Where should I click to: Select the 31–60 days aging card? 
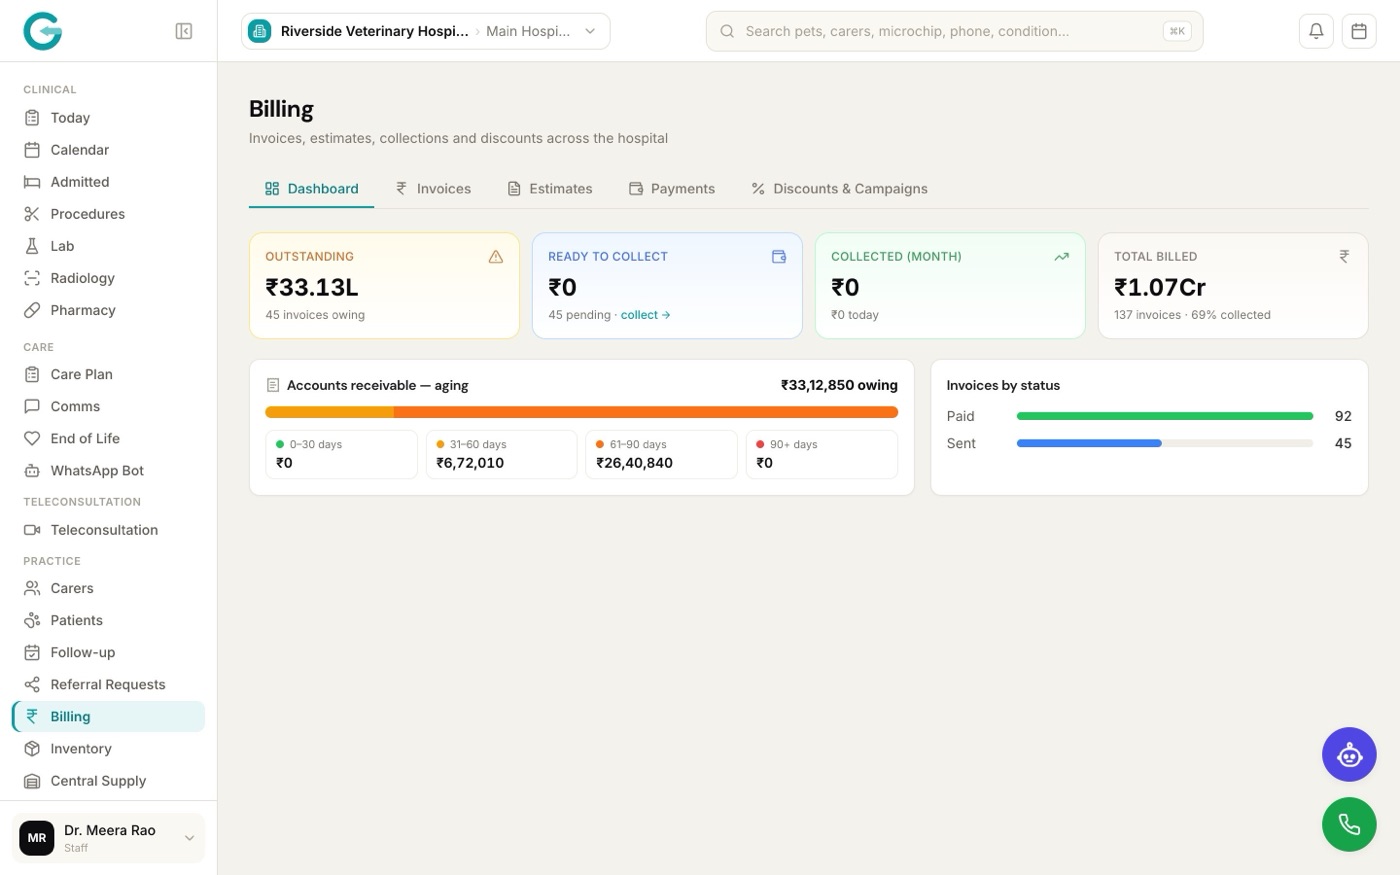[x=501, y=454]
